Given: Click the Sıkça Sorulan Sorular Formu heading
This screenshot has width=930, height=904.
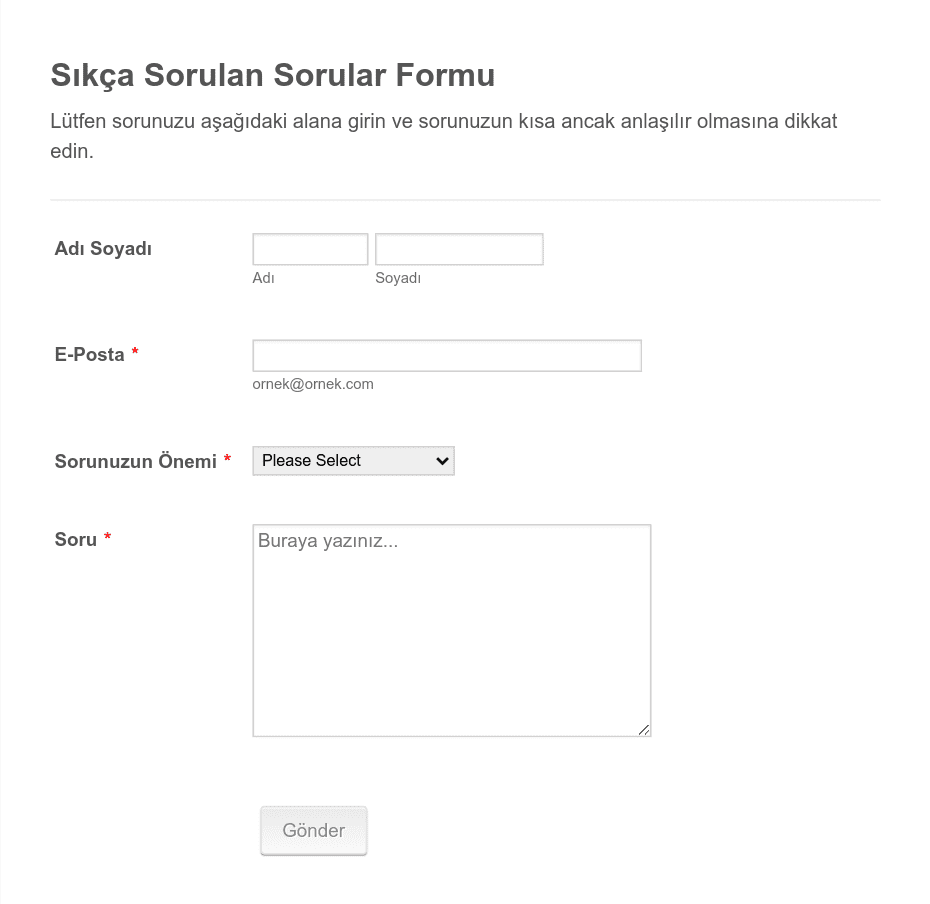Looking at the screenshot, I should 273,75.
